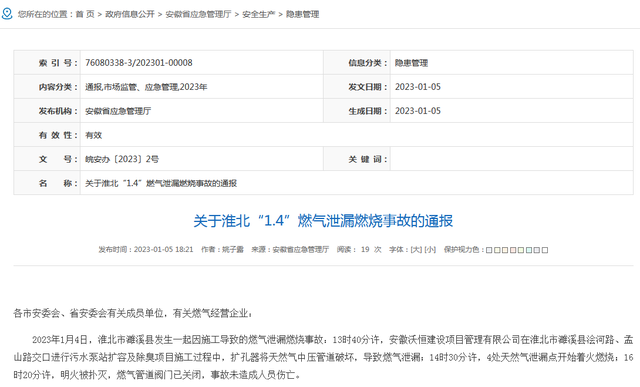Click the 发文日期 value 2023-01-05
The height and width of the screenshot is (387, 640).
(418, 87)
